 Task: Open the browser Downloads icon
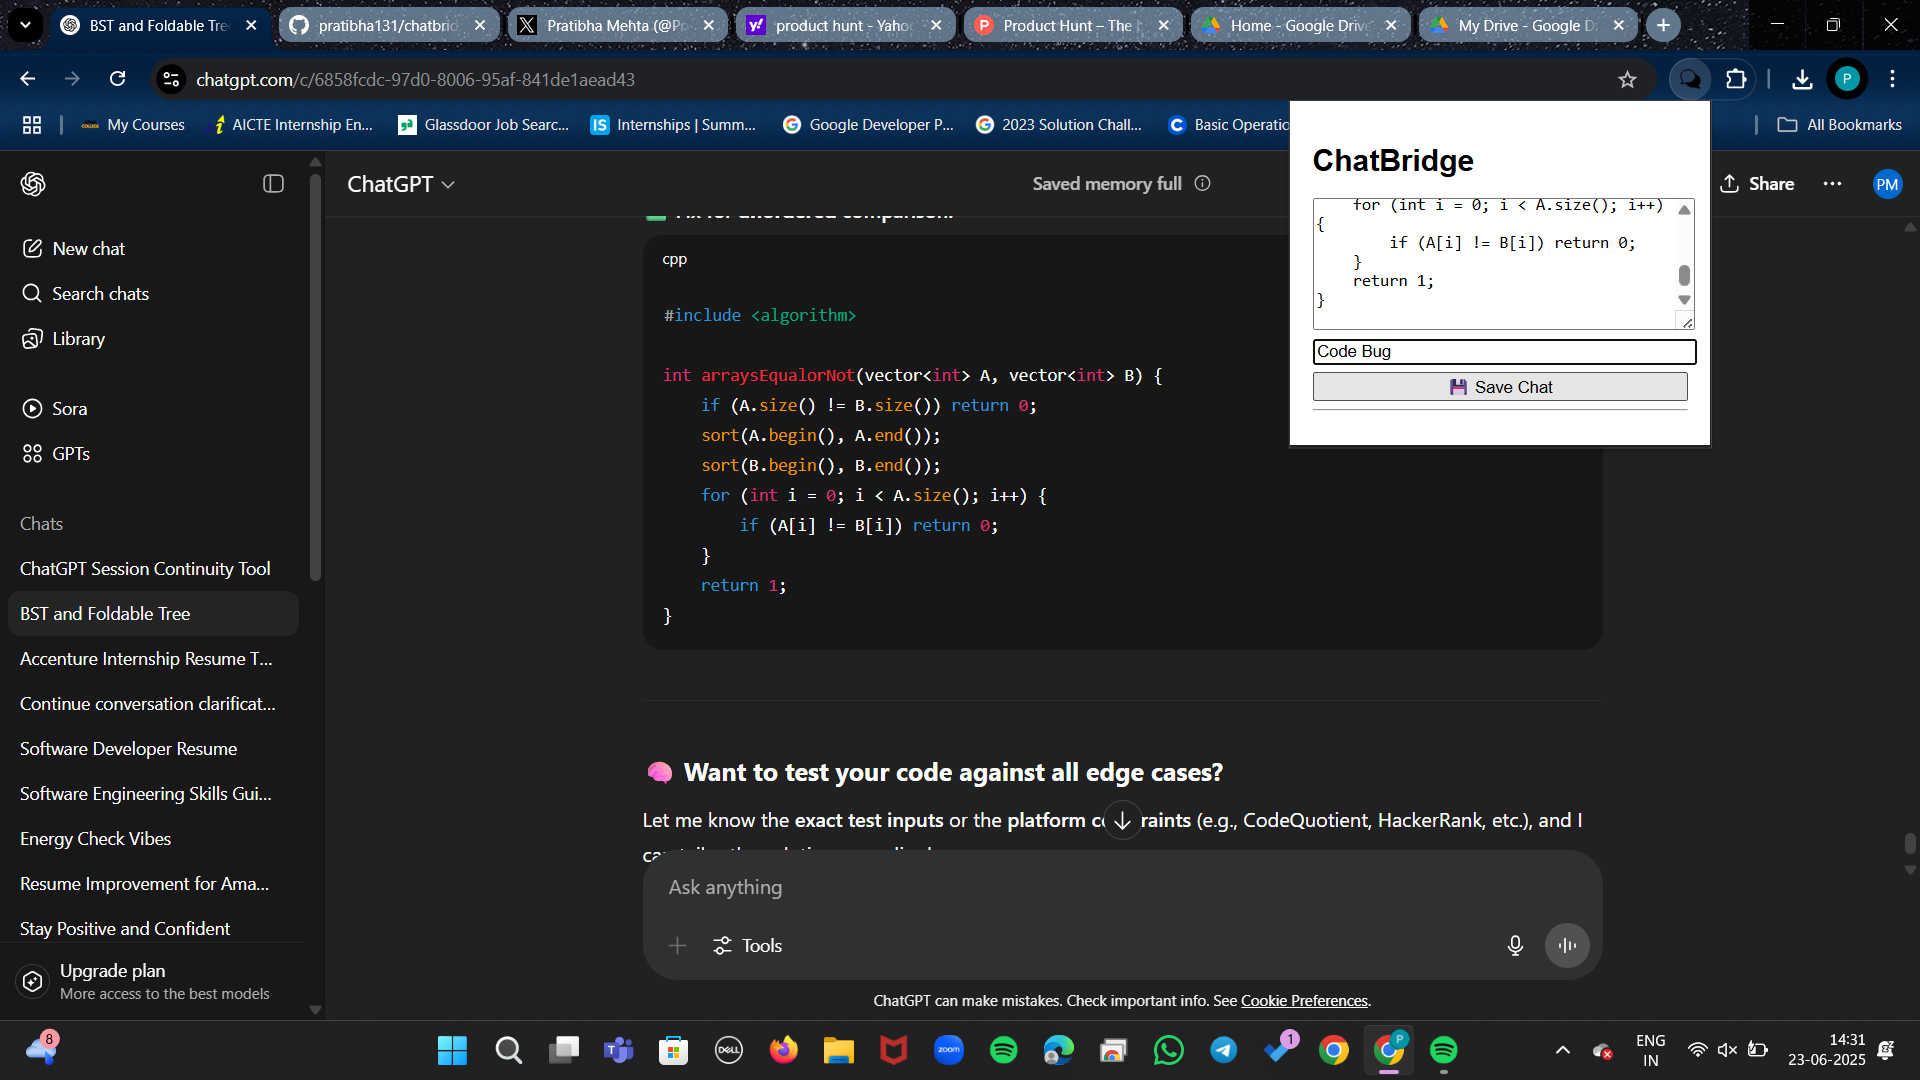coord(1802,79)
